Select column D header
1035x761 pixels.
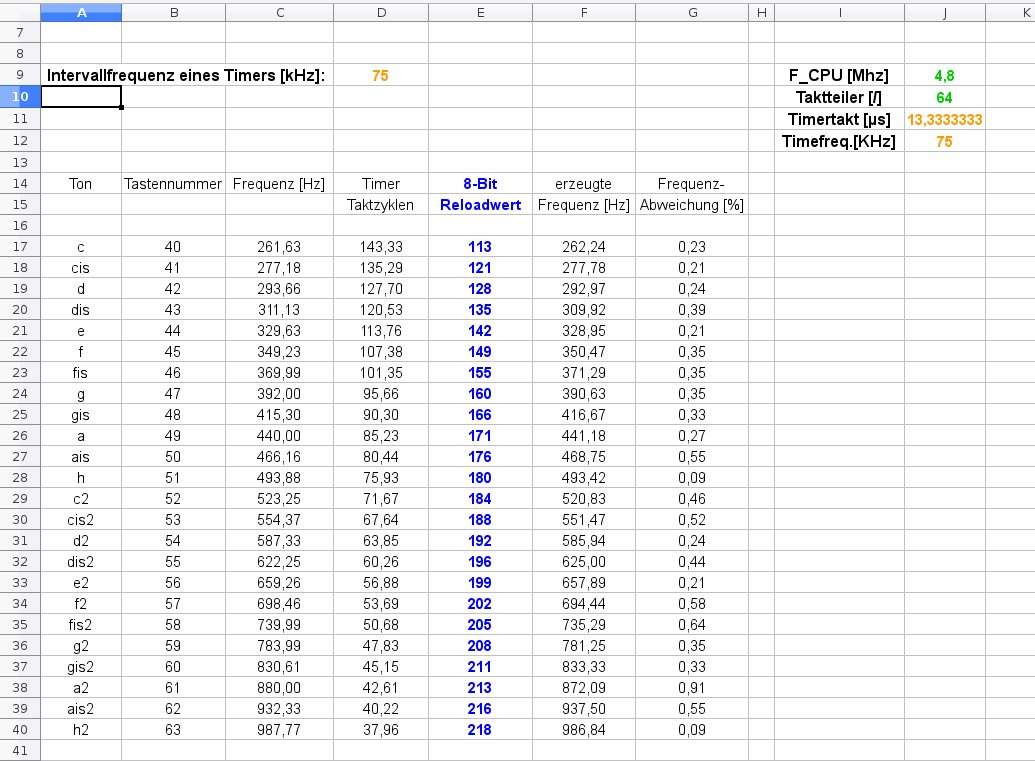tap(381, 13)
